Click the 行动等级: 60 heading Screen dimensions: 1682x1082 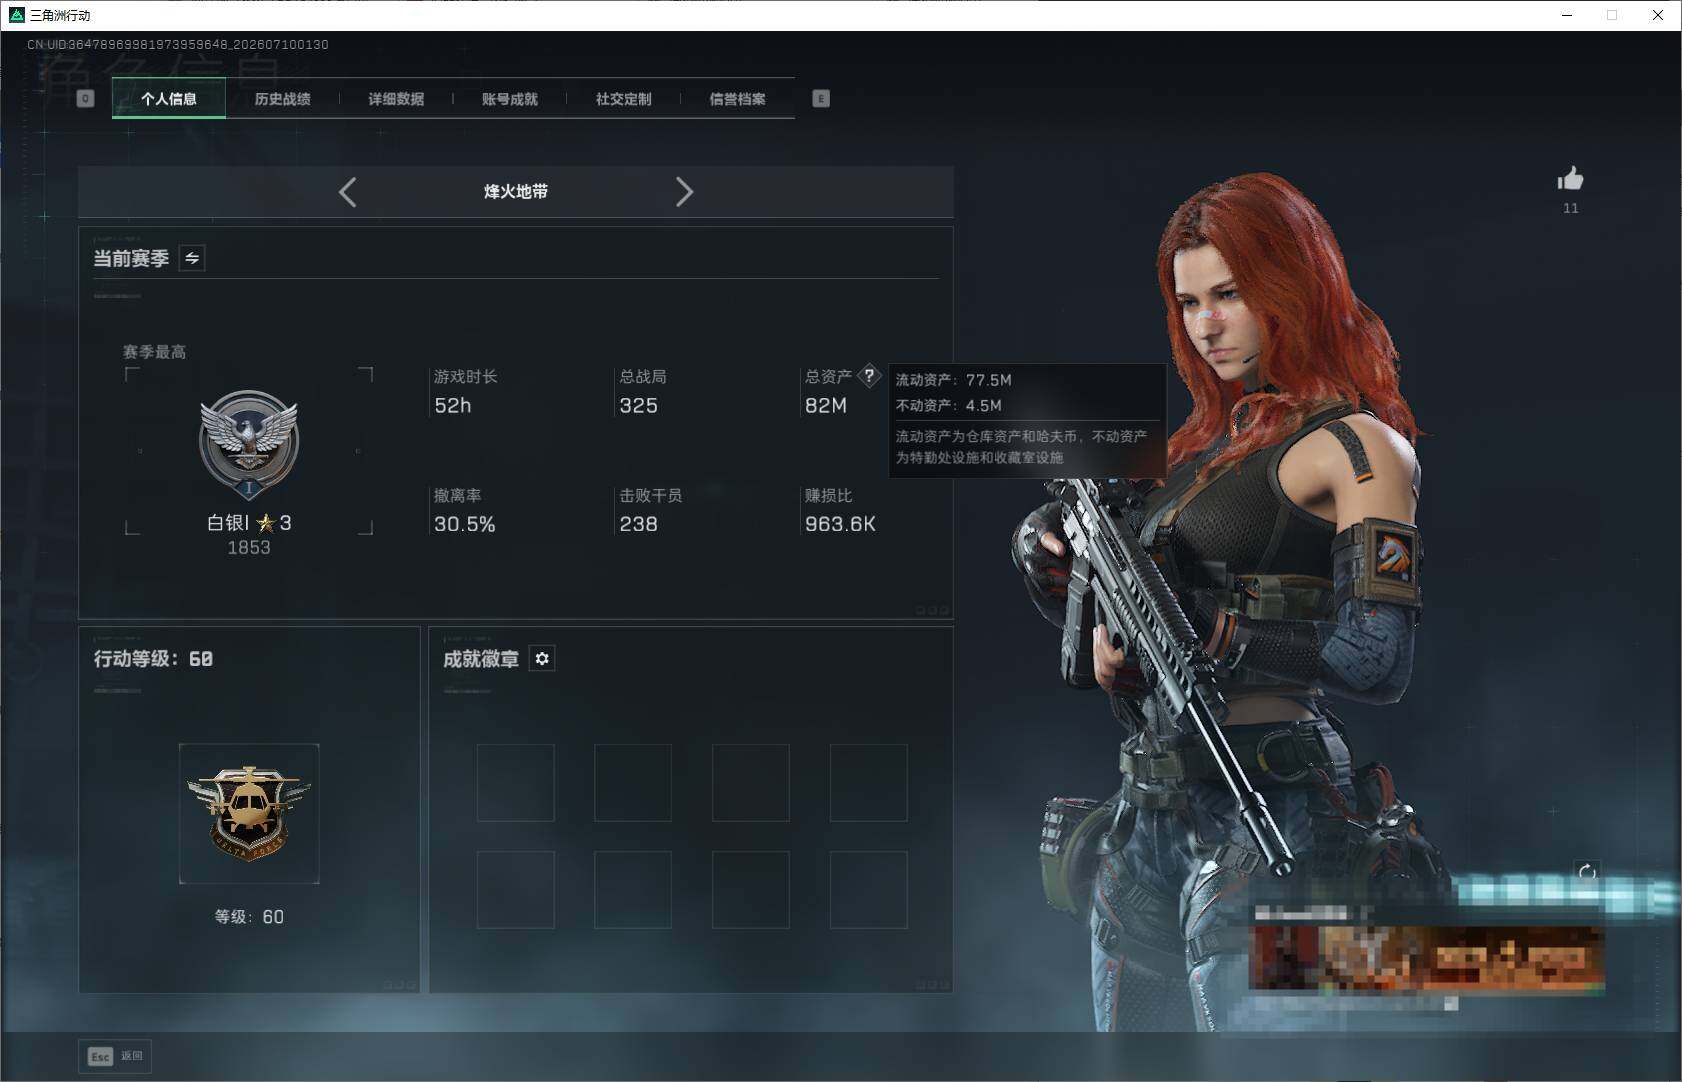click(x=153, y=658)
